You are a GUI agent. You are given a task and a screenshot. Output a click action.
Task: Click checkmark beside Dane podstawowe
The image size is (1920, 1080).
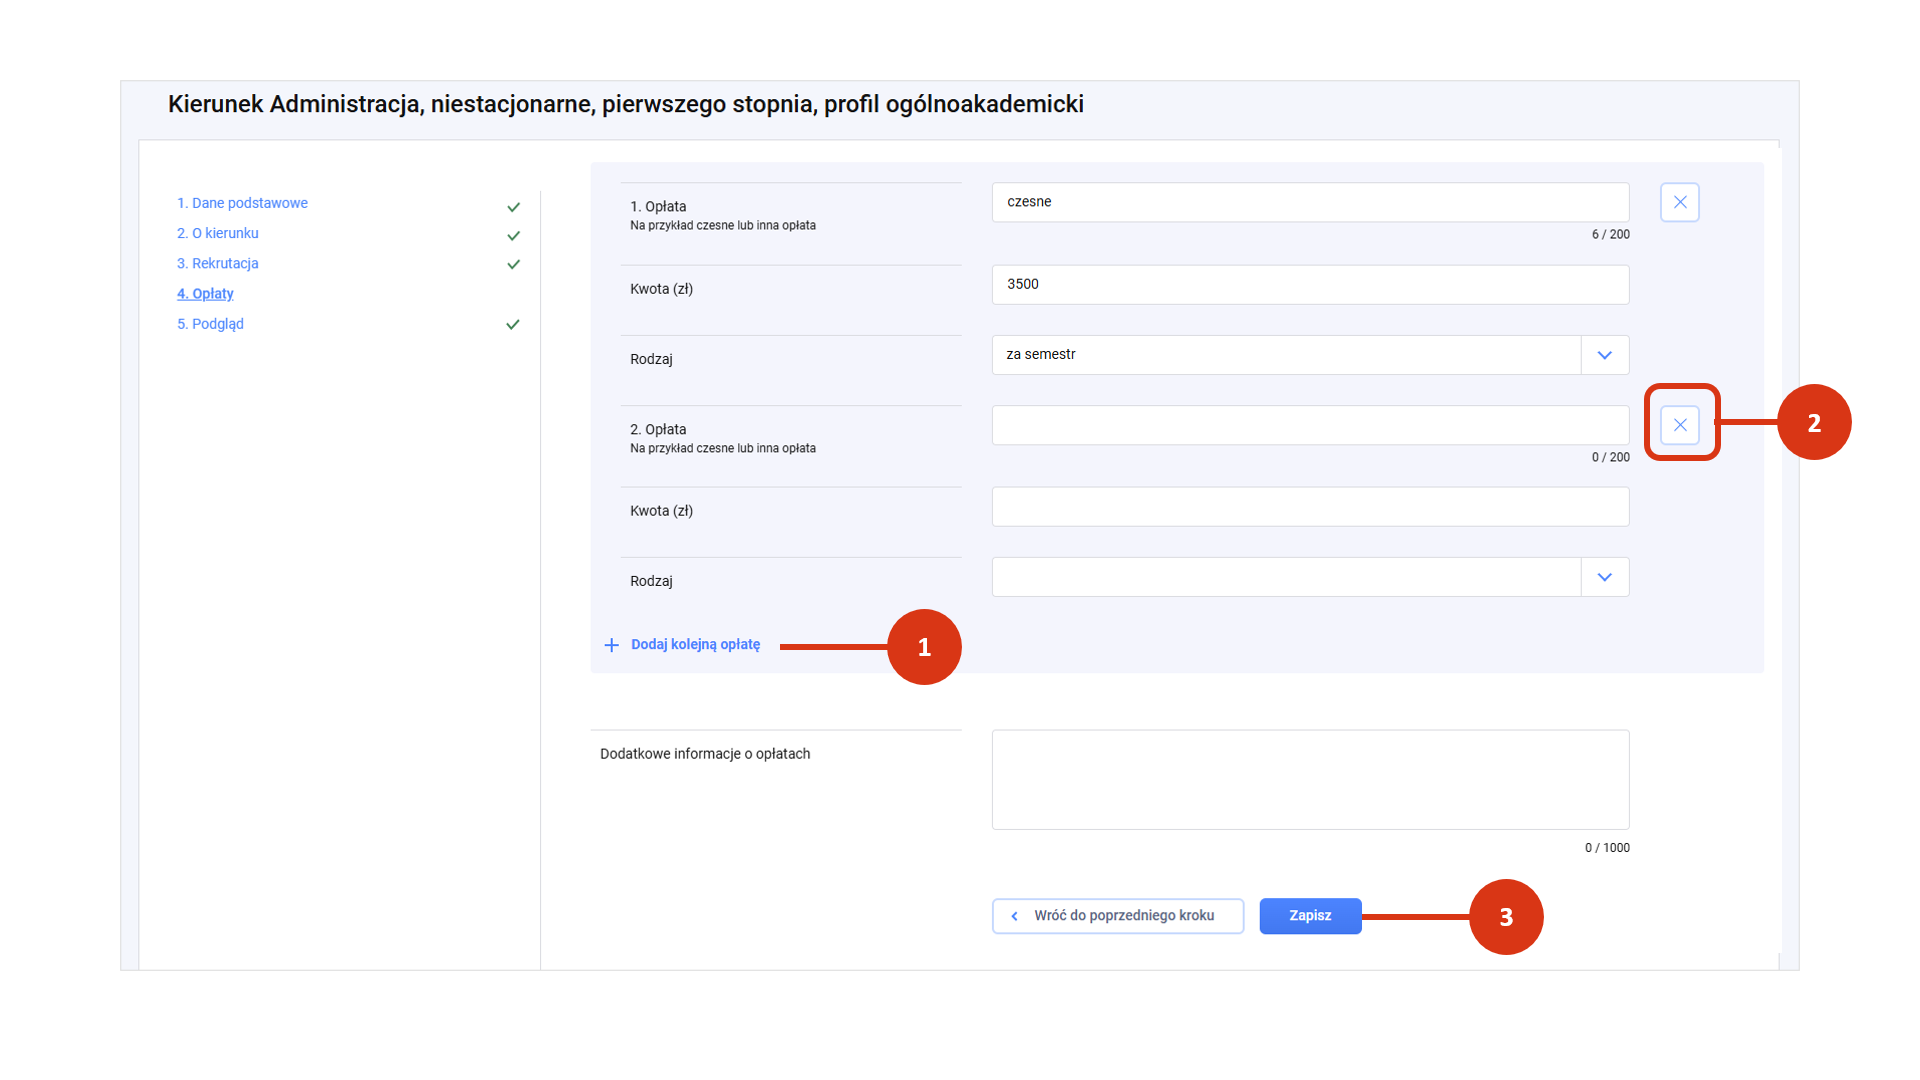click(513, 207)
